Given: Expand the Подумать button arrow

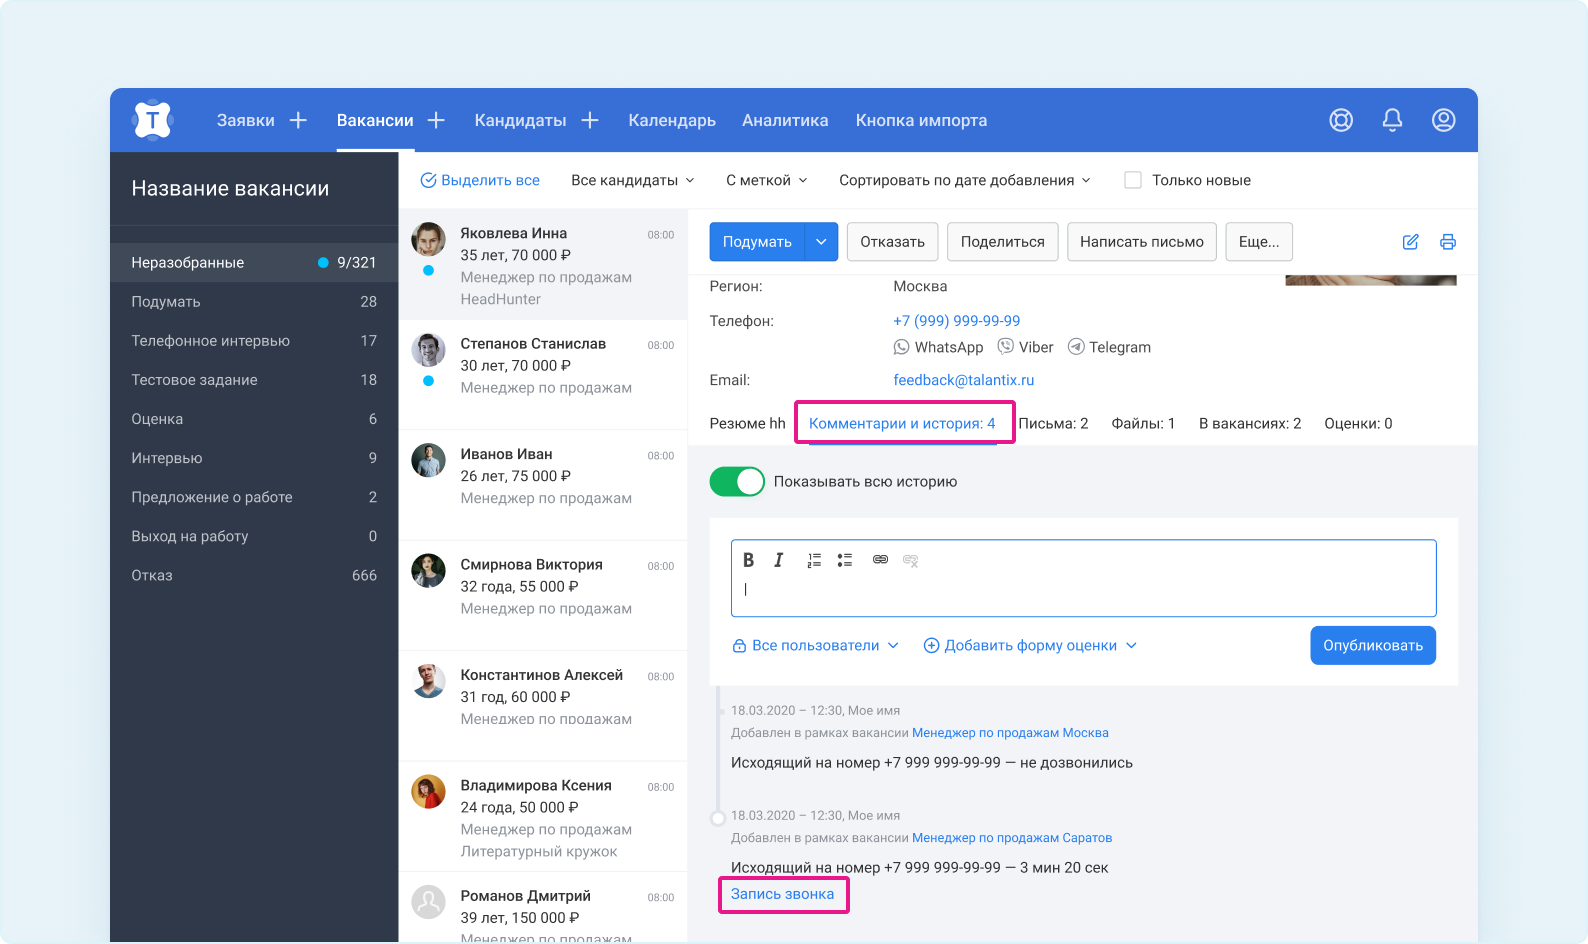Looking at the screenshot, I should pos(821,242).
